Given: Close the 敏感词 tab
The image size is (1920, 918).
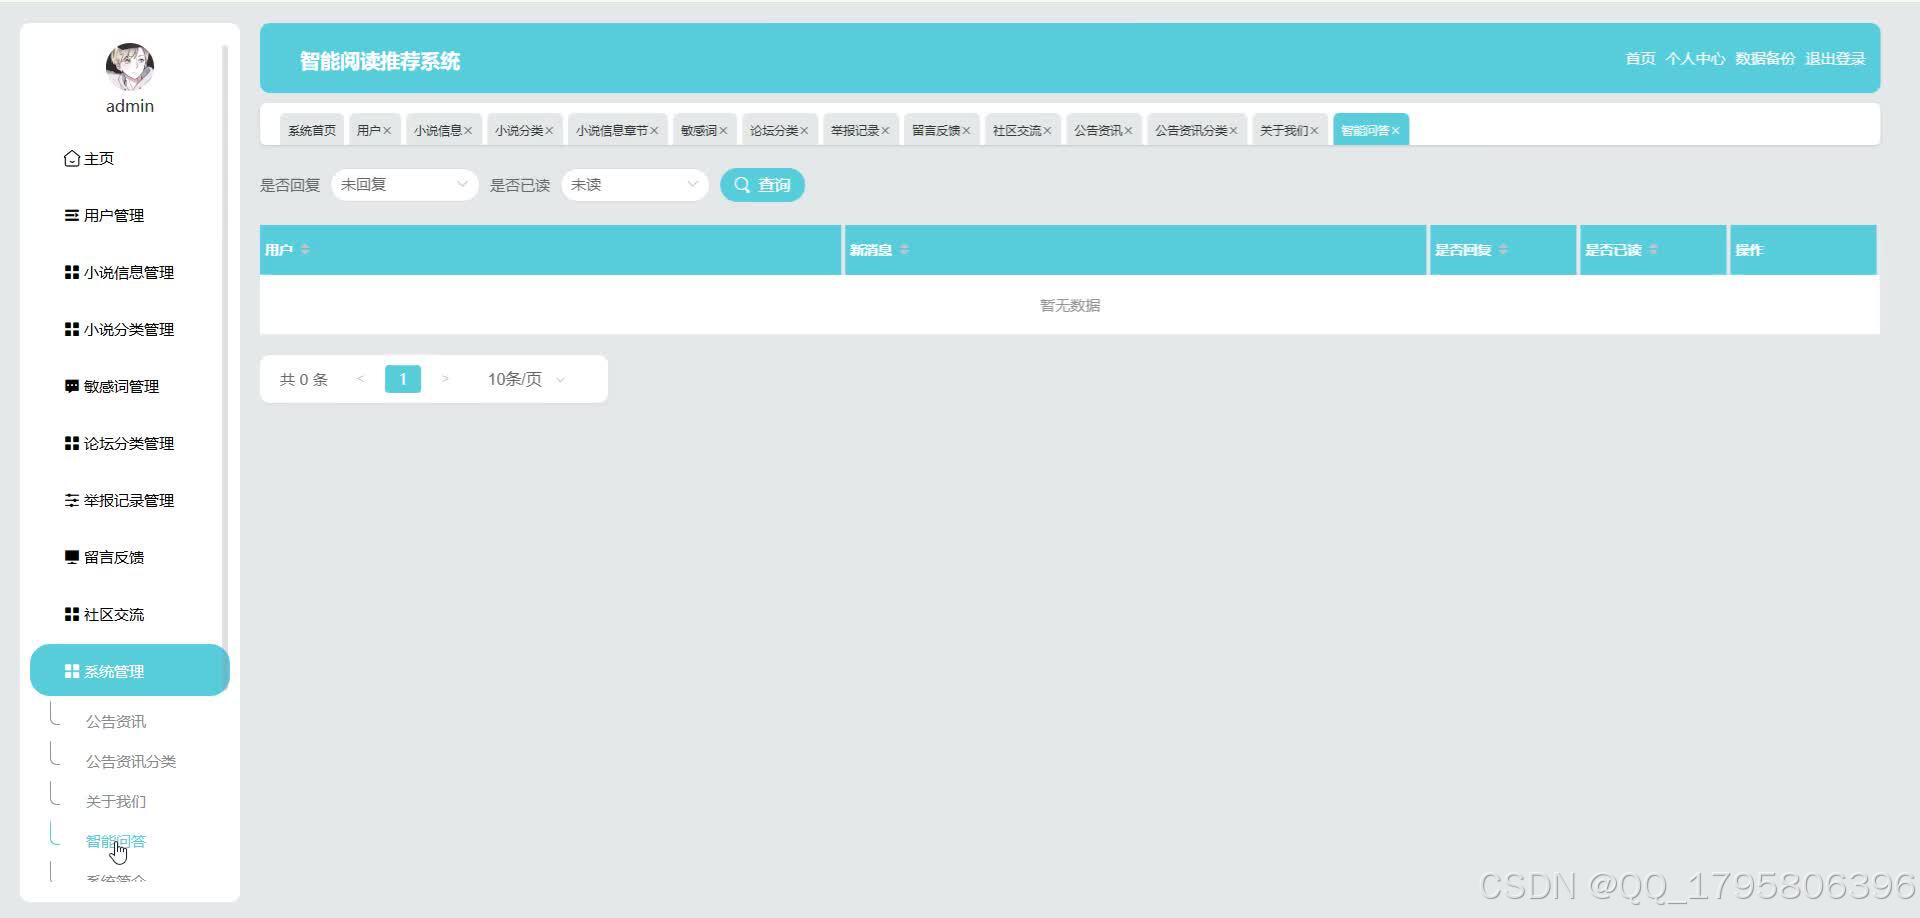Looking at the screenshot, I should (x=723, y=131).
